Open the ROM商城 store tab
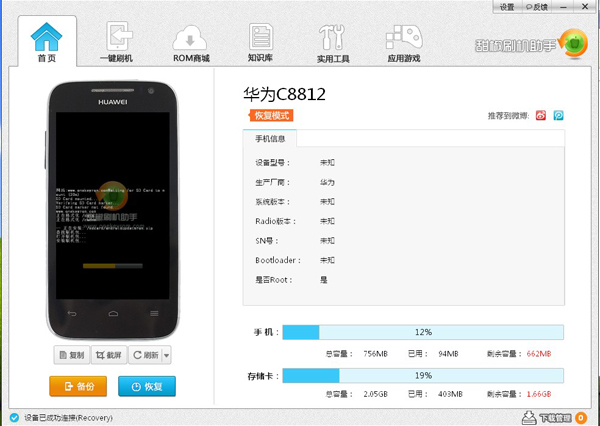 coord(191,43)
